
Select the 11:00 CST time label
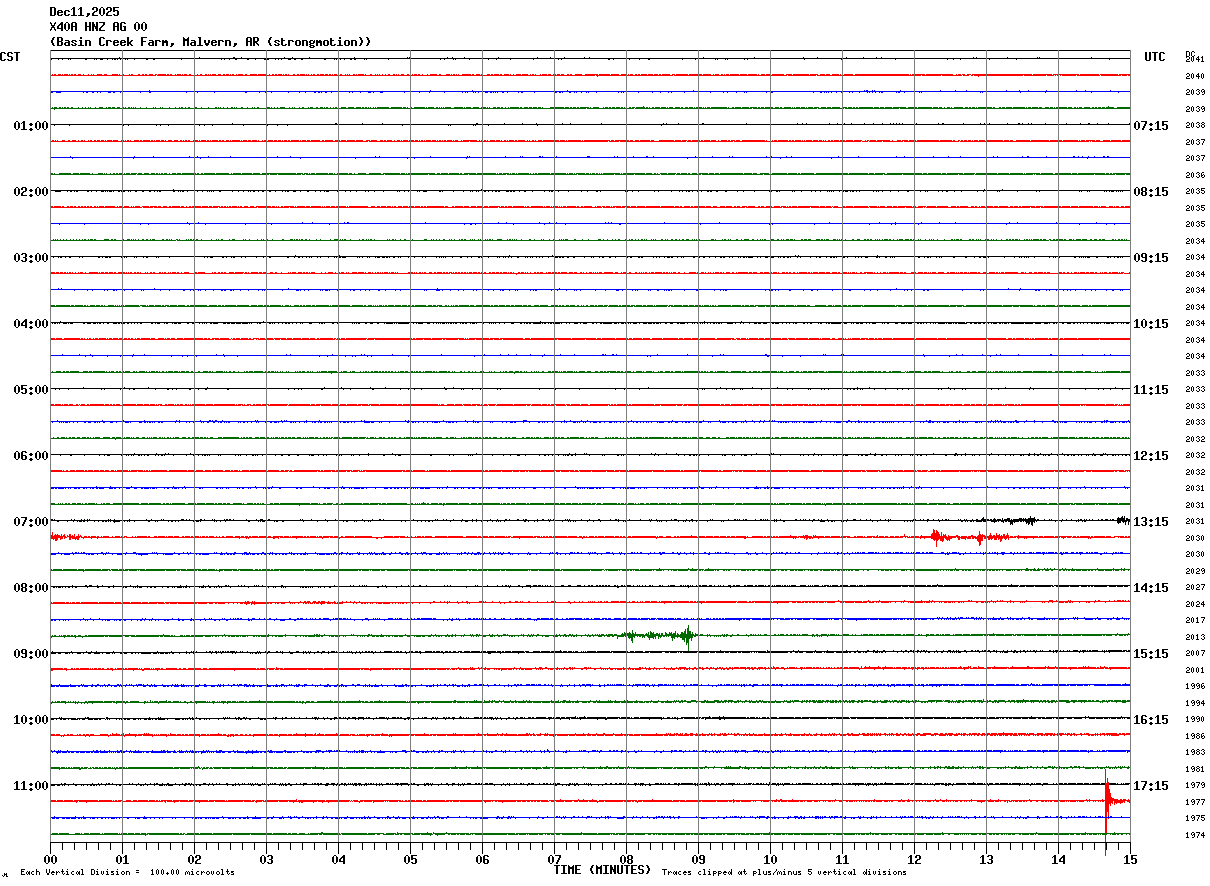(31, 786)
